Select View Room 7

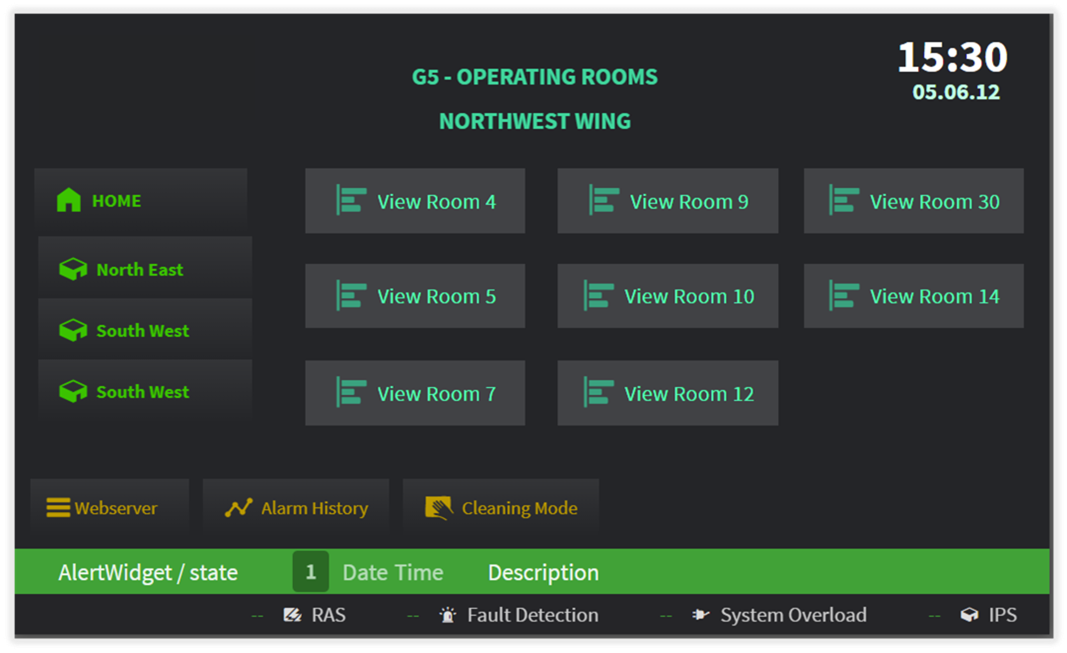(414, 394)
